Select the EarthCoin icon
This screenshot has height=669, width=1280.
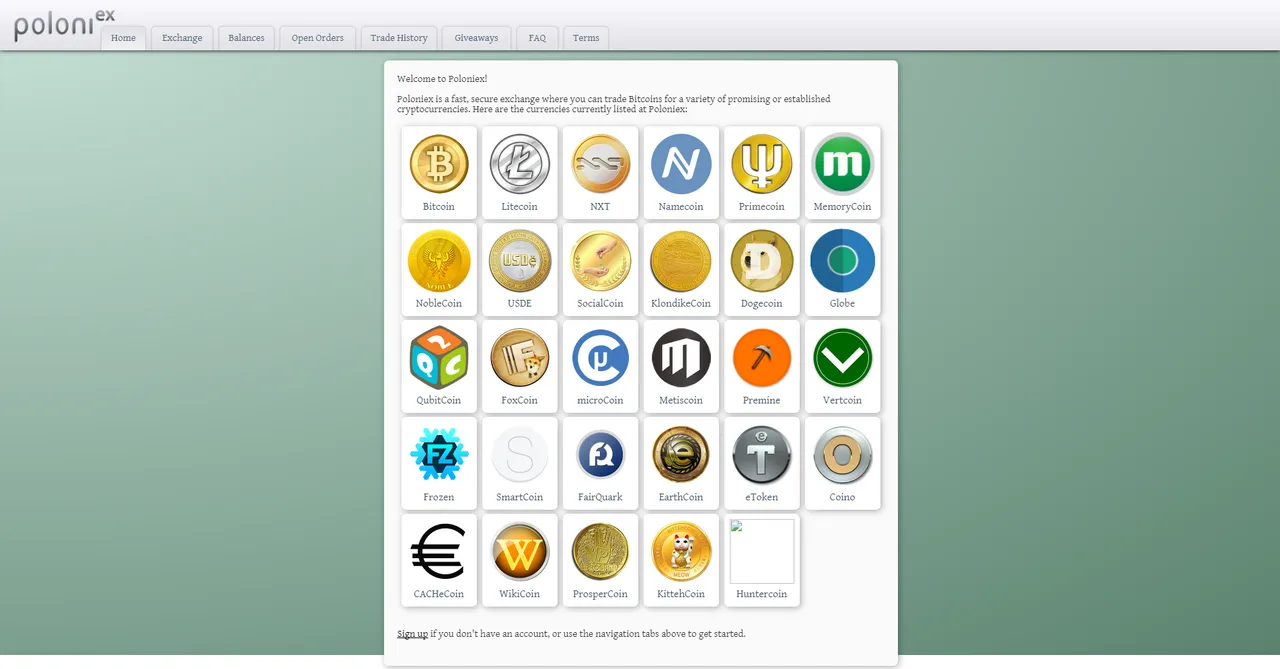click(681, 455)
